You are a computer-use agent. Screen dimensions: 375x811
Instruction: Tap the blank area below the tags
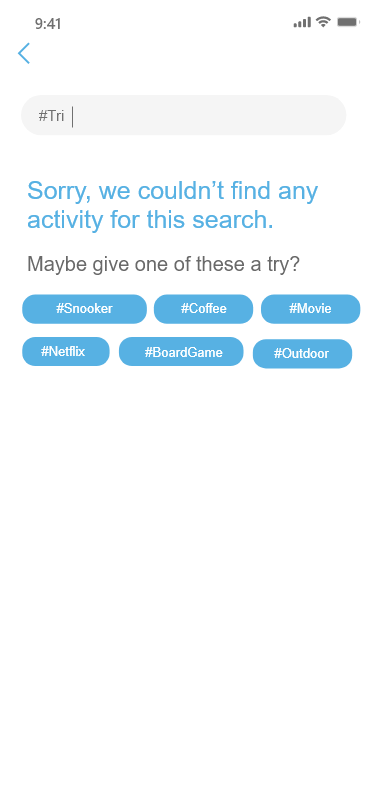pos(187,569)
